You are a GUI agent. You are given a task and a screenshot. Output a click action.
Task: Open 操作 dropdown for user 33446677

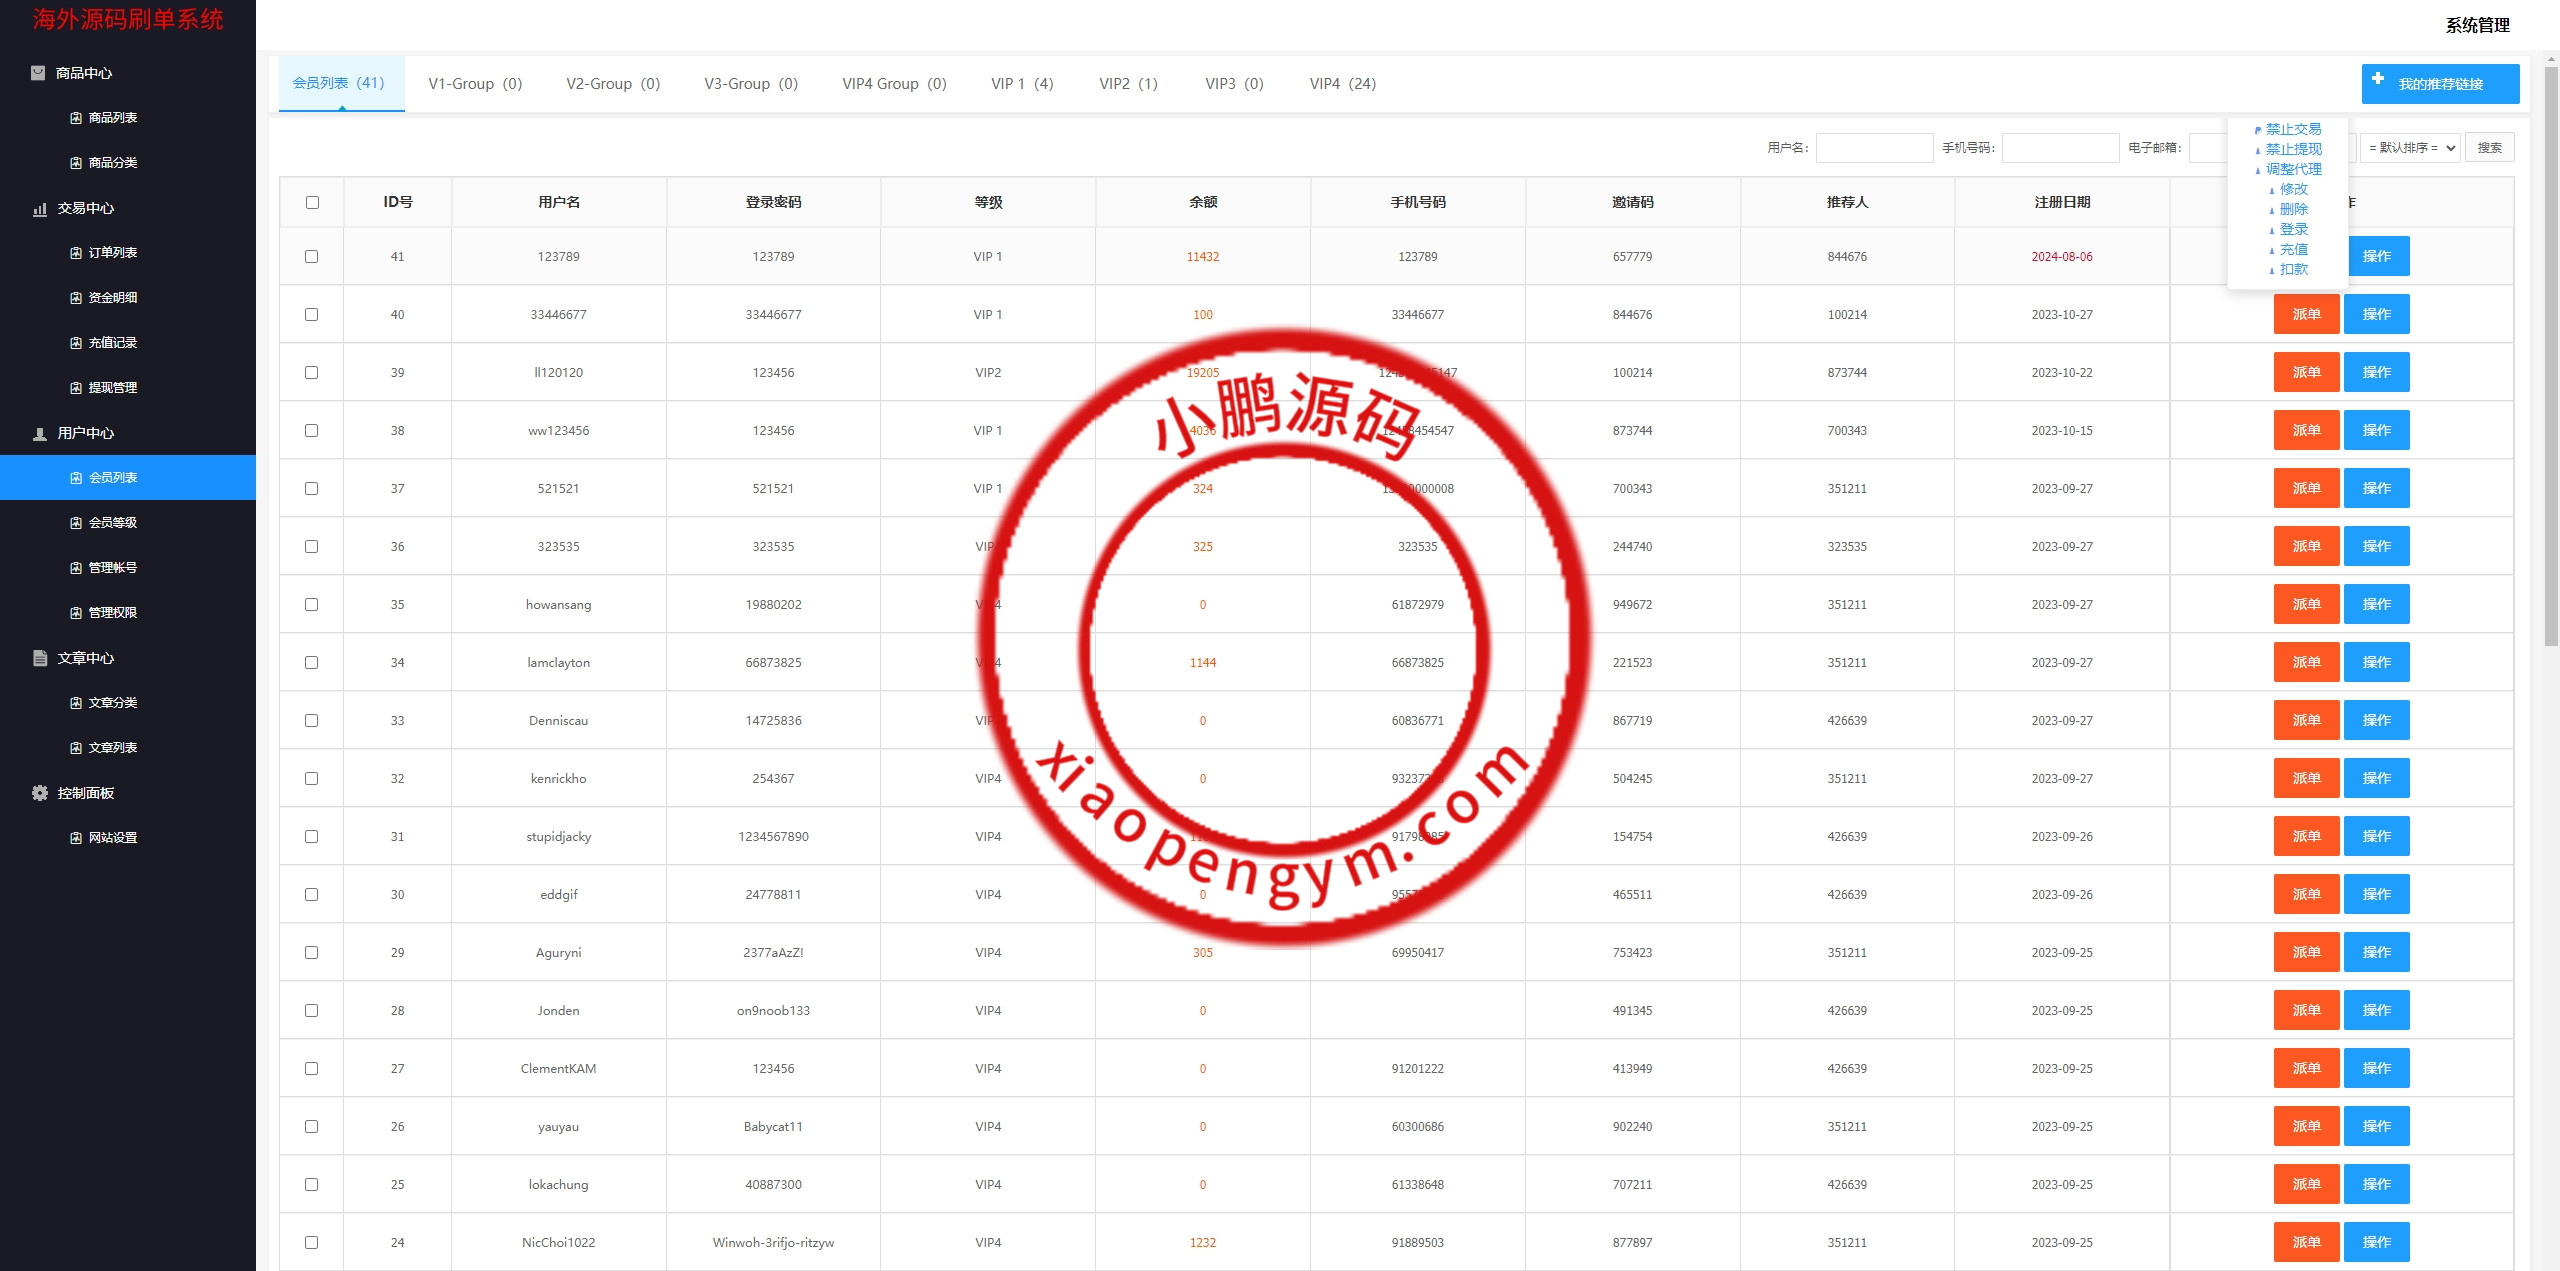pos(2376,314)
